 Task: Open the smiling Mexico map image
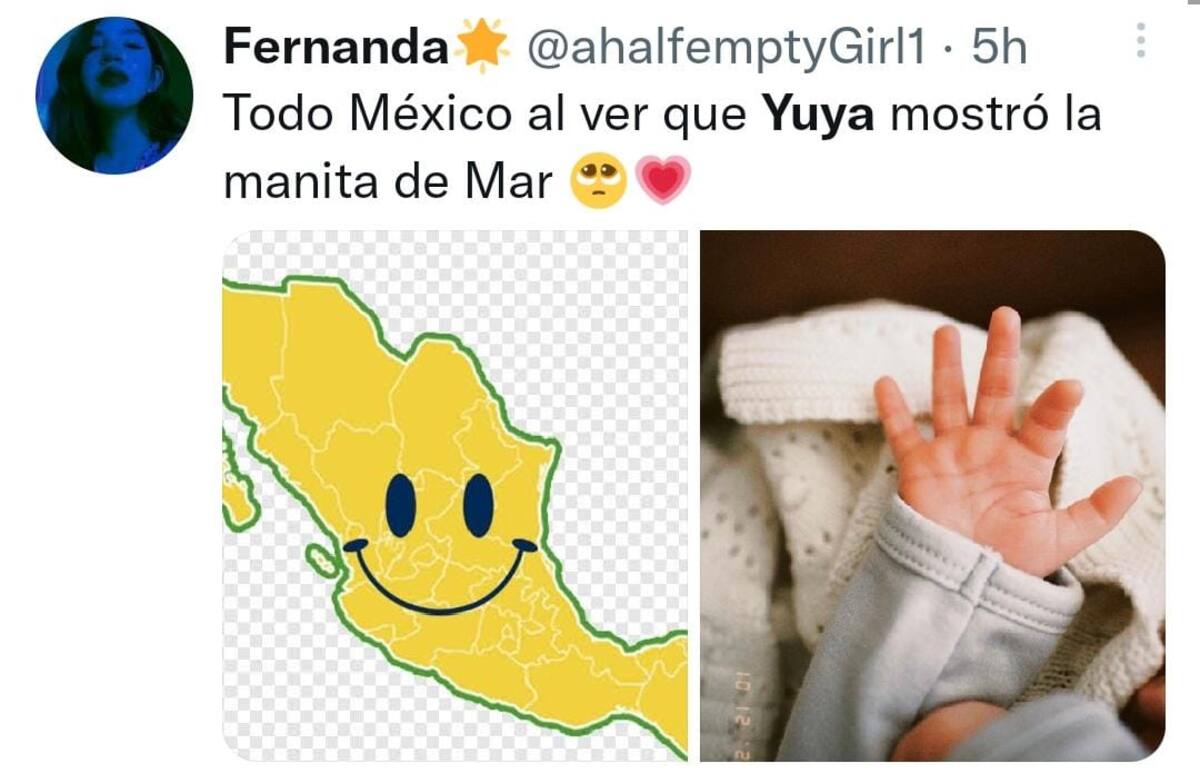pos(455,496)
